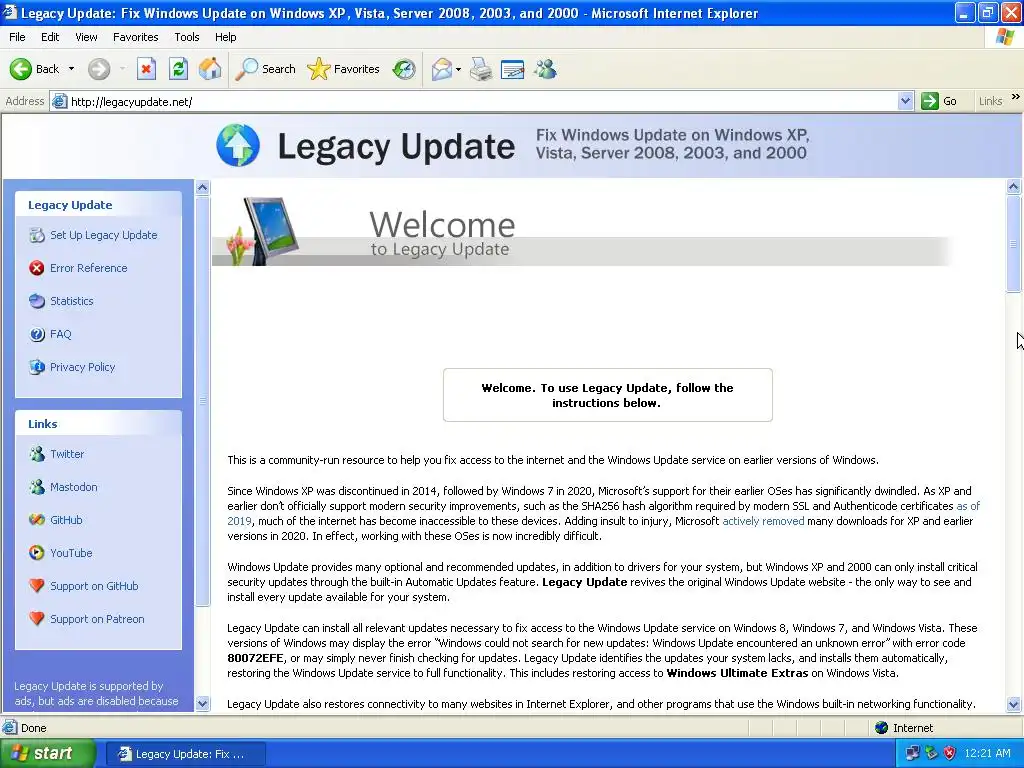Image resolution: width=1024 pixels, height=768 pixels.
Task: Click the YouTube media player icon
Action: [37, 553]
